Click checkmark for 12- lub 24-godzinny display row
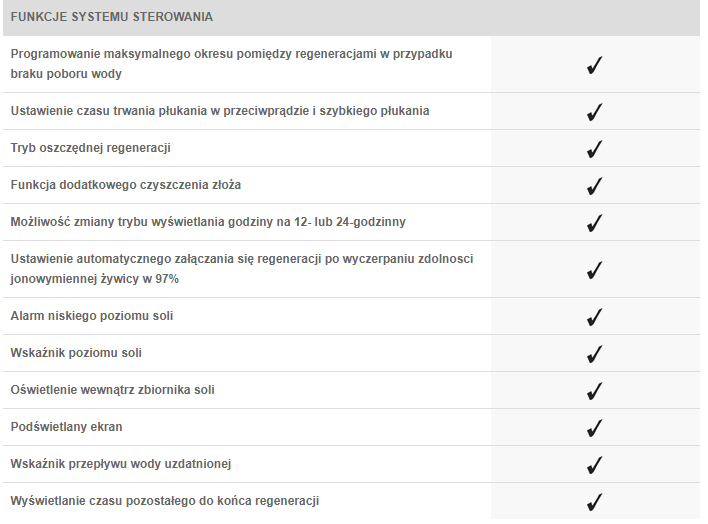The image size is (708, 524). 595,223
